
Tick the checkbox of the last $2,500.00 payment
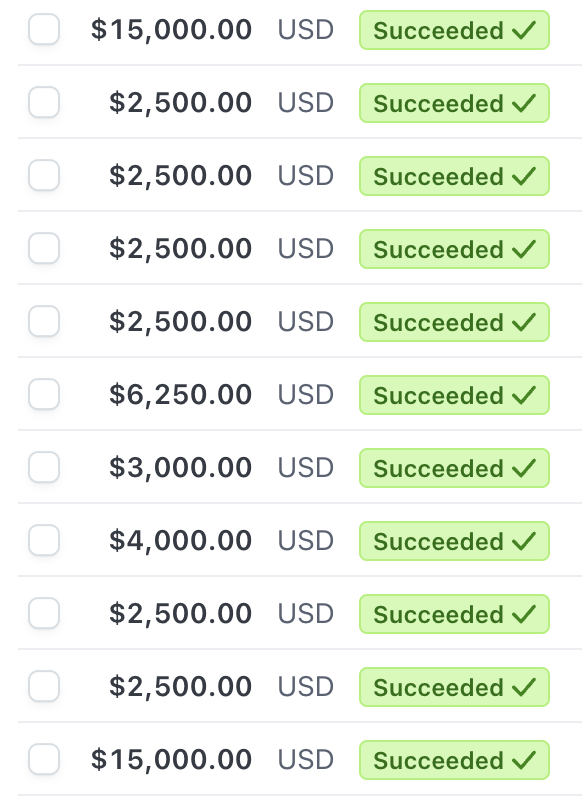[44, 686]
